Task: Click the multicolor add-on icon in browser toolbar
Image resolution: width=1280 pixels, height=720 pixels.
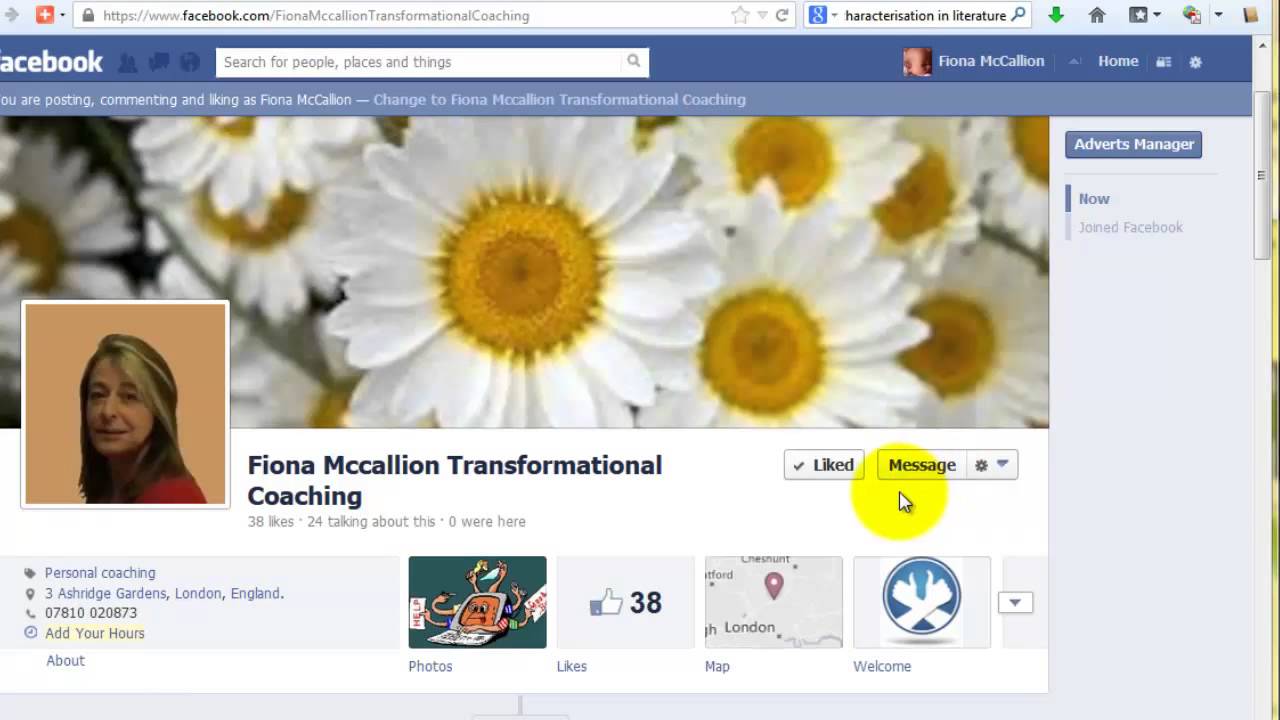Action: click(x=1191, y=15)
